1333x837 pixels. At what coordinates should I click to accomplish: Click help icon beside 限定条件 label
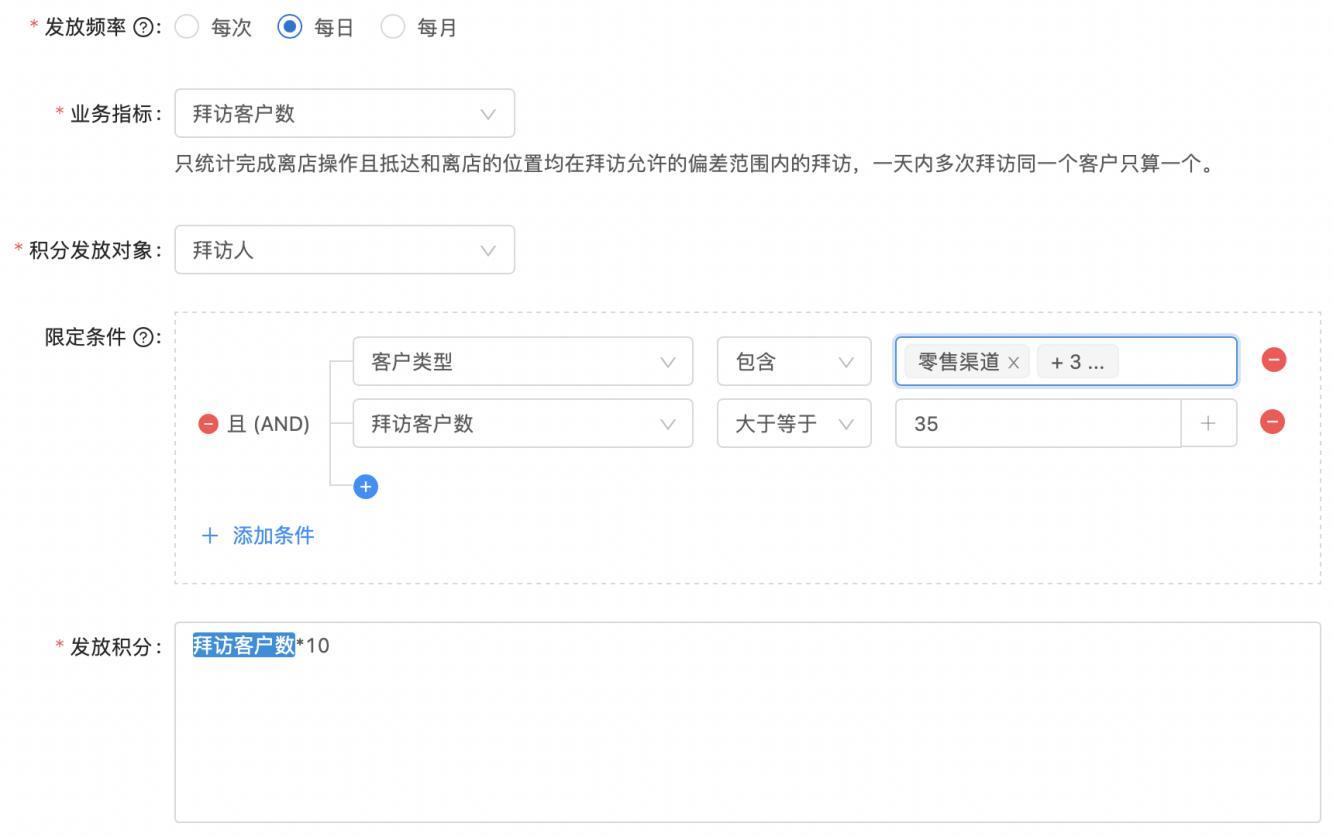coord(144,338)
